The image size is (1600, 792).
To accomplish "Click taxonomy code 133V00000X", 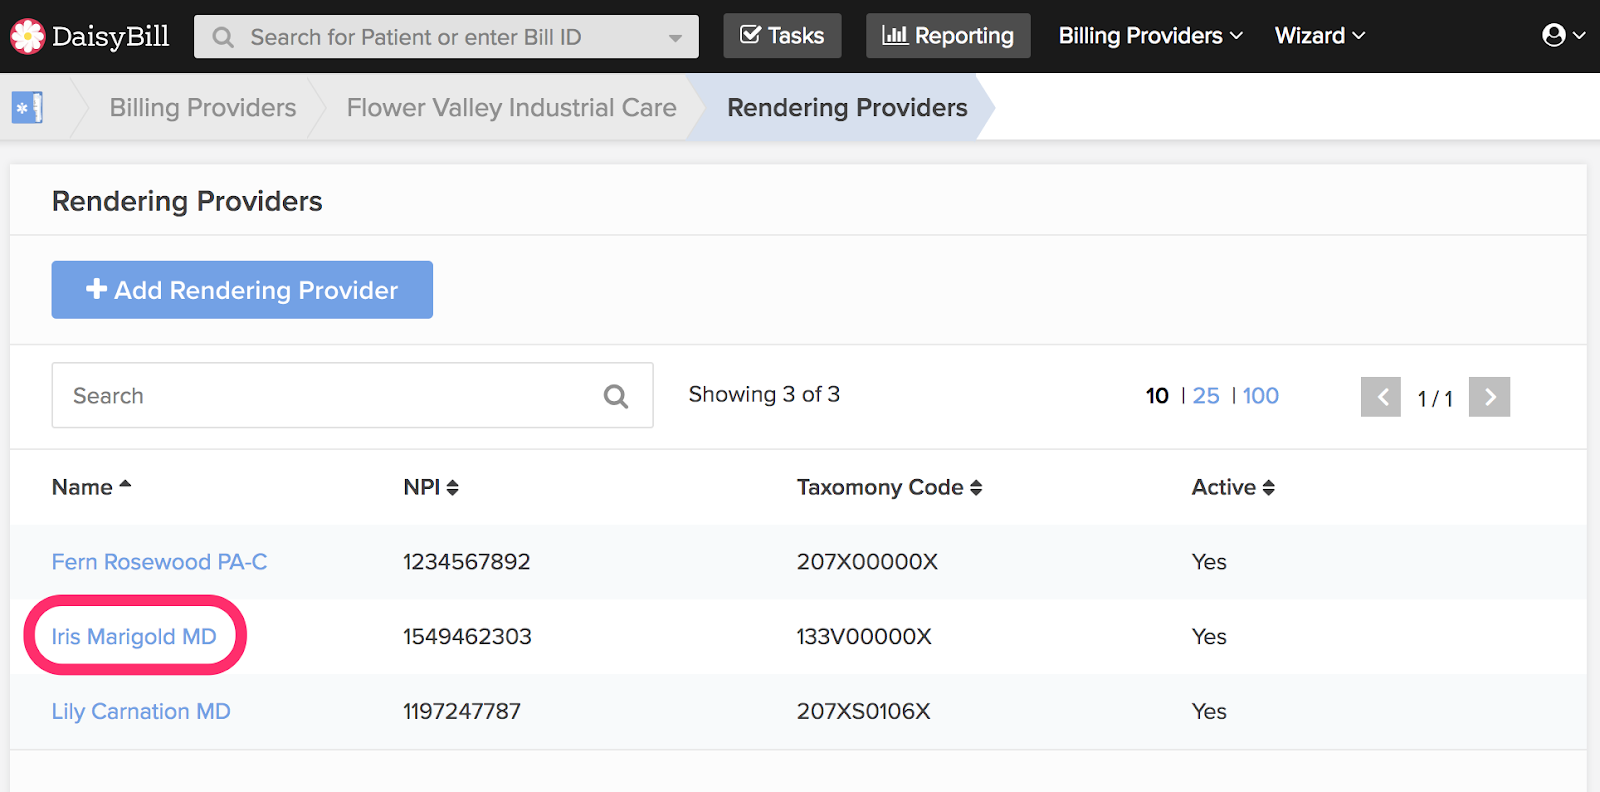I will (864, 637).
